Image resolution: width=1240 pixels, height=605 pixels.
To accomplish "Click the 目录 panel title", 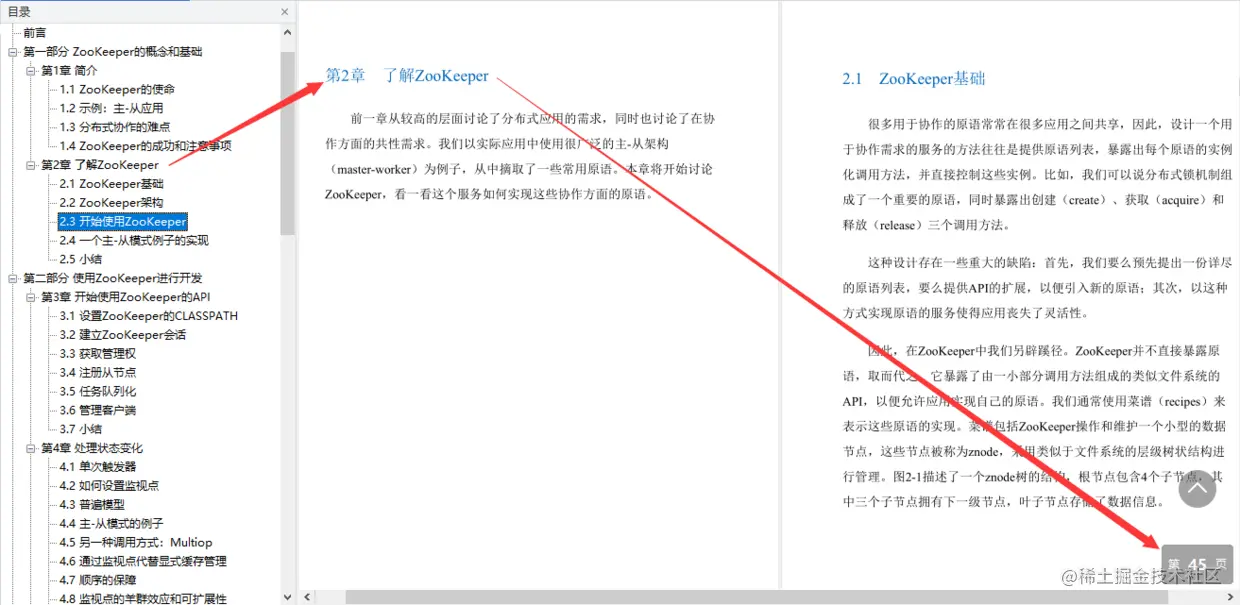I will [x=19, y=12].
